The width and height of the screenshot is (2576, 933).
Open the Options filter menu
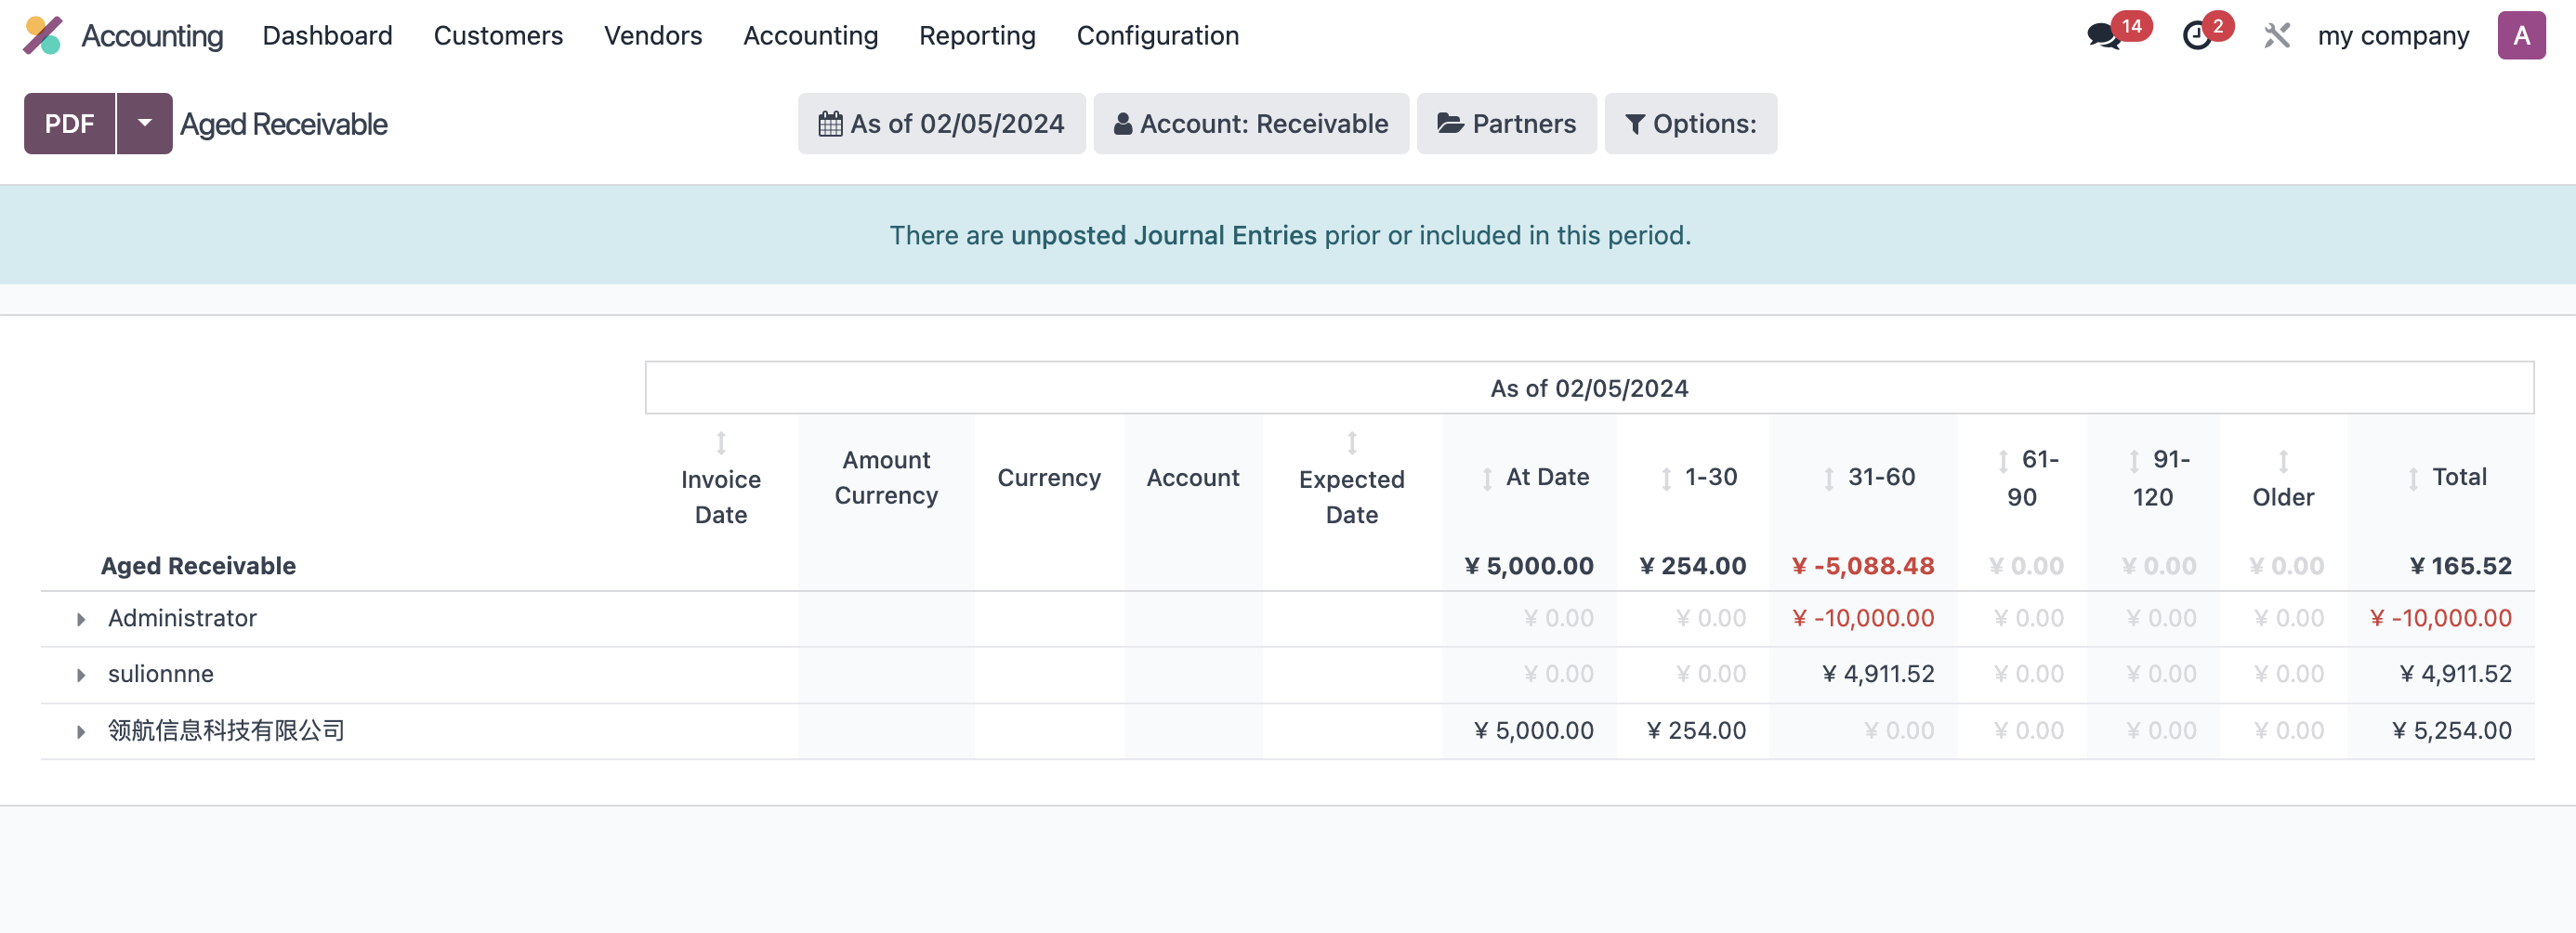coord(1690,123)
